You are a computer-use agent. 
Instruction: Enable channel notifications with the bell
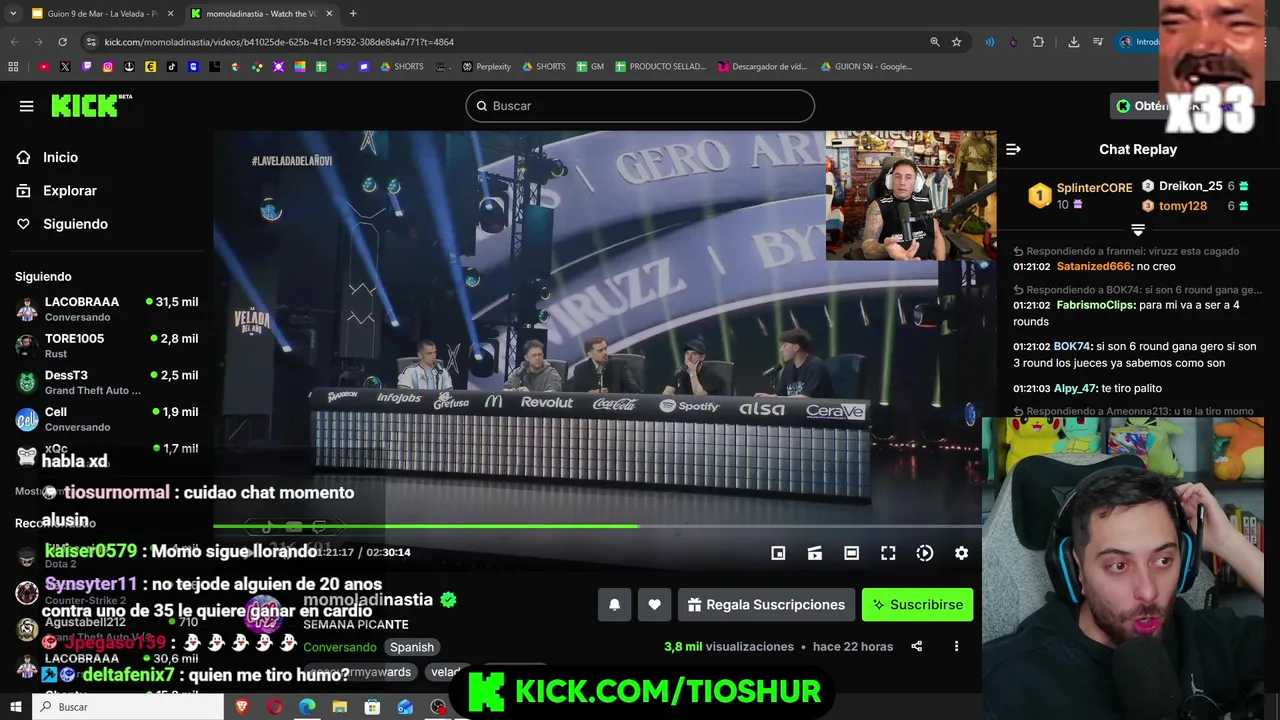coord(615,604)
